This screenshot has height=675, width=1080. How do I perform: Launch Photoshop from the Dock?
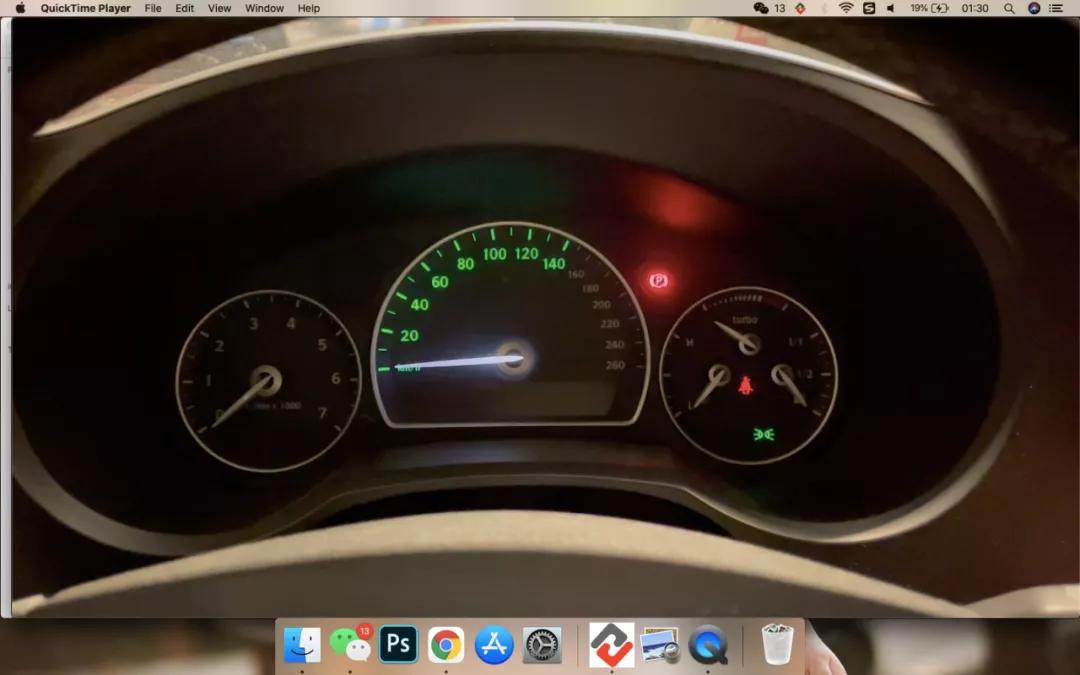click(398, 645)
